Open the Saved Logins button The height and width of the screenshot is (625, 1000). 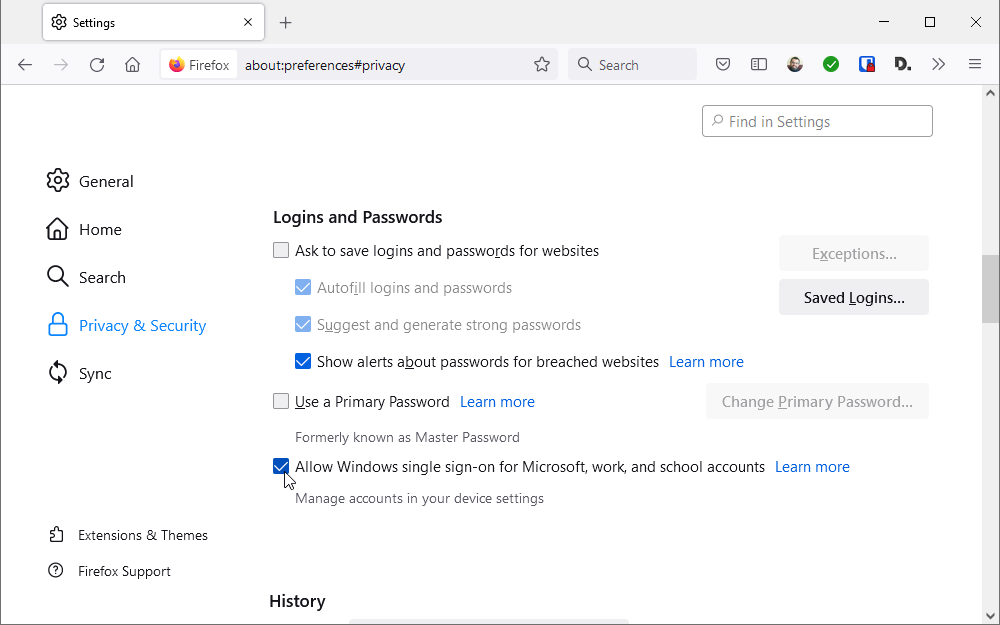point(853,297)
